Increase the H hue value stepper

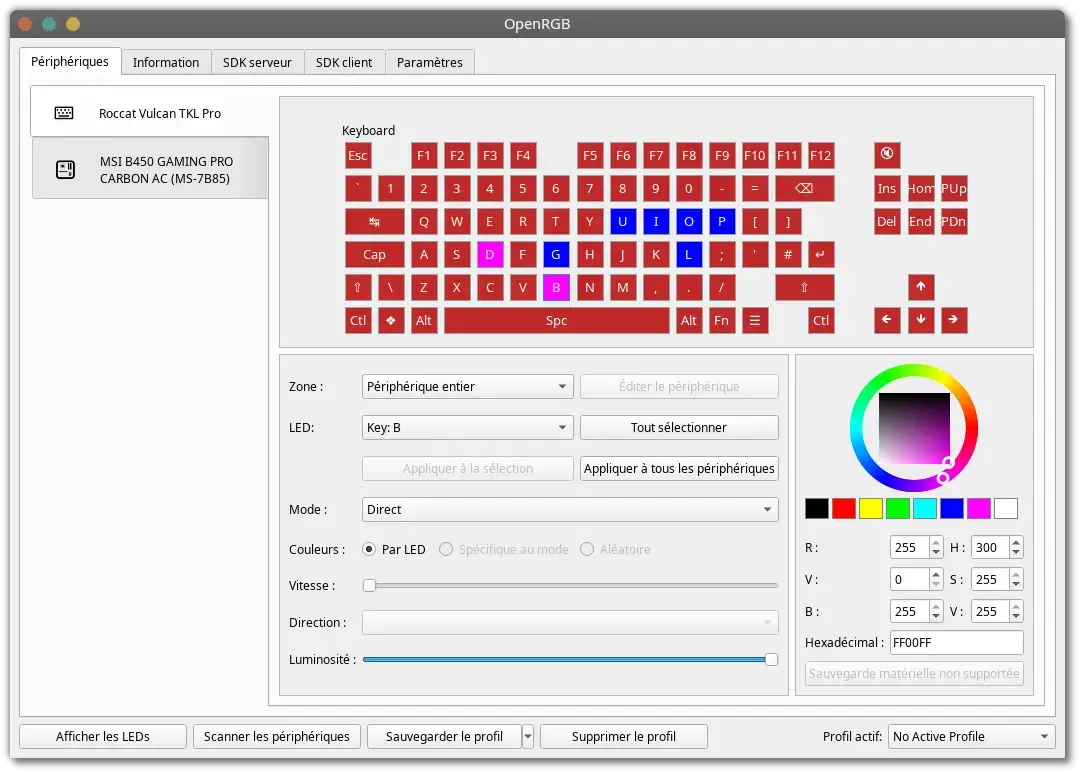pyautogui.click(x=1016, y=542)
